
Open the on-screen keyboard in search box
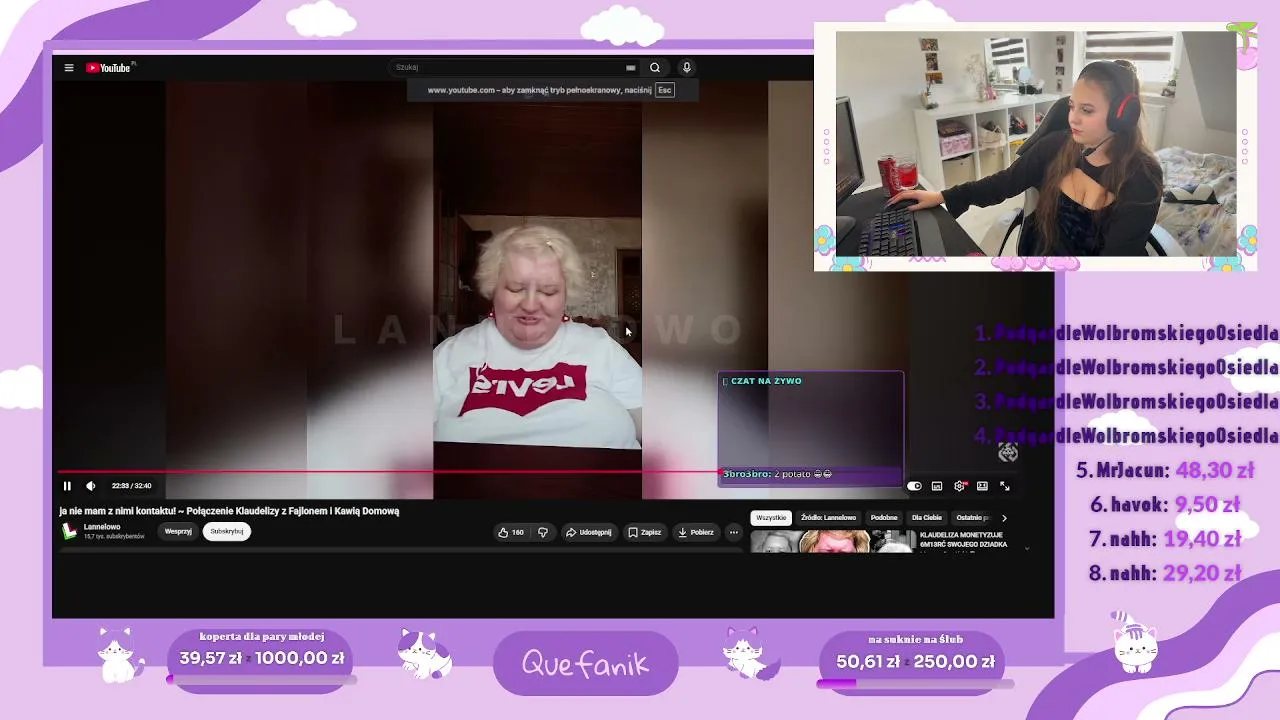point(631,68)
